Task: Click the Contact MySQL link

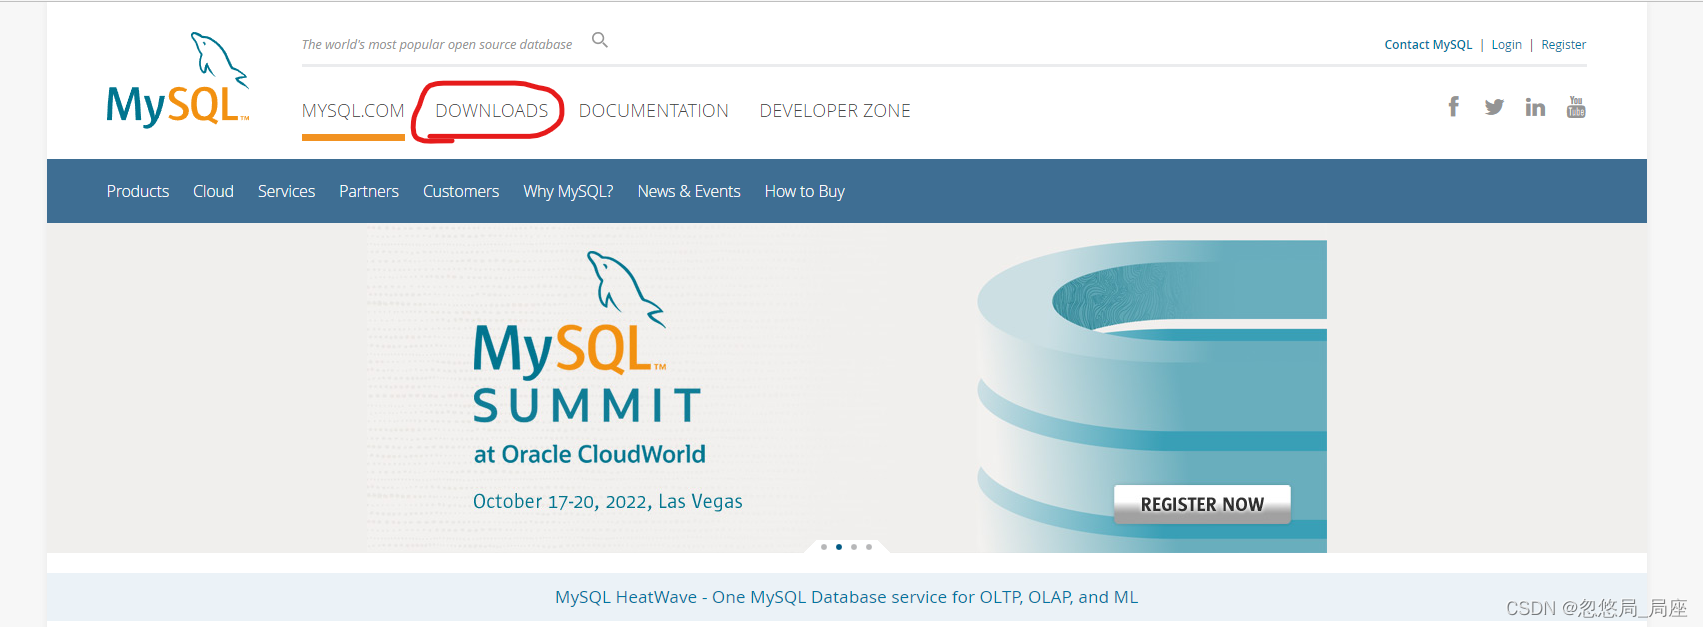Action: (1428, 45)
